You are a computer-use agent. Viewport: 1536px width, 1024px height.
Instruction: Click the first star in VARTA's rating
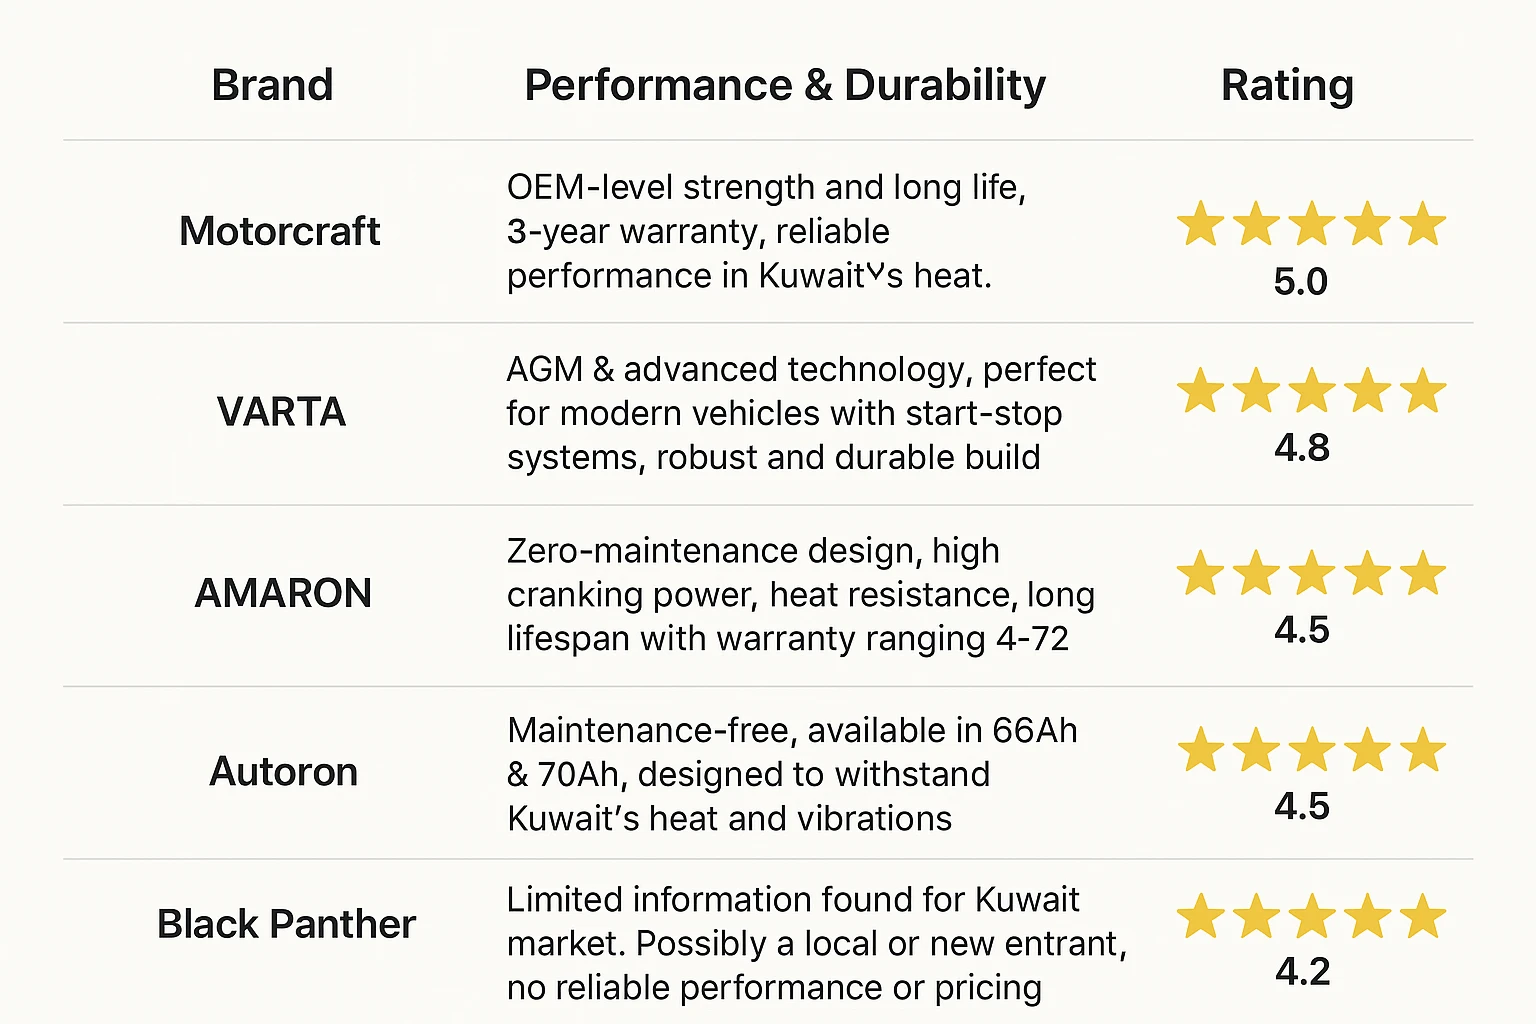[1200, 391]
